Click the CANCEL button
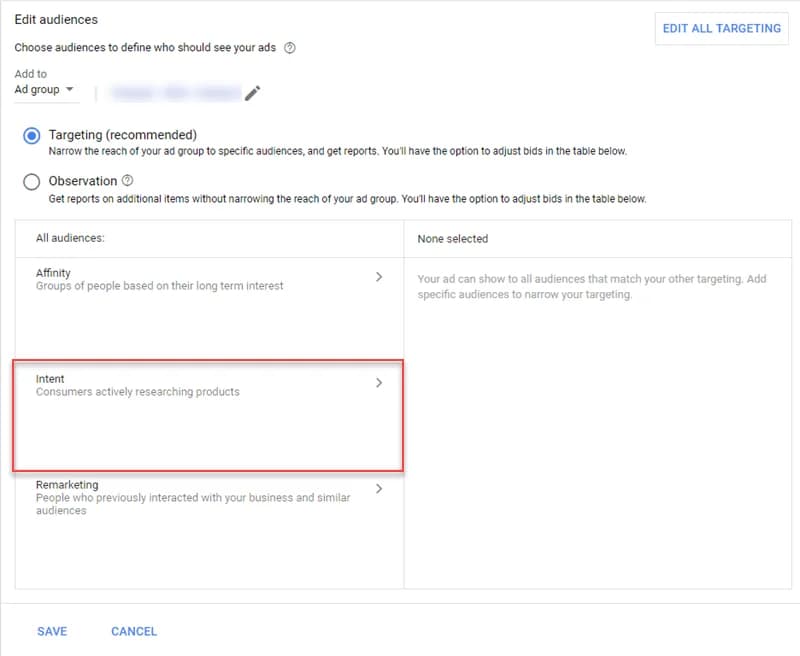Image resolution: width=800 pixels, height=656 pixels. (x=134, y=632)
